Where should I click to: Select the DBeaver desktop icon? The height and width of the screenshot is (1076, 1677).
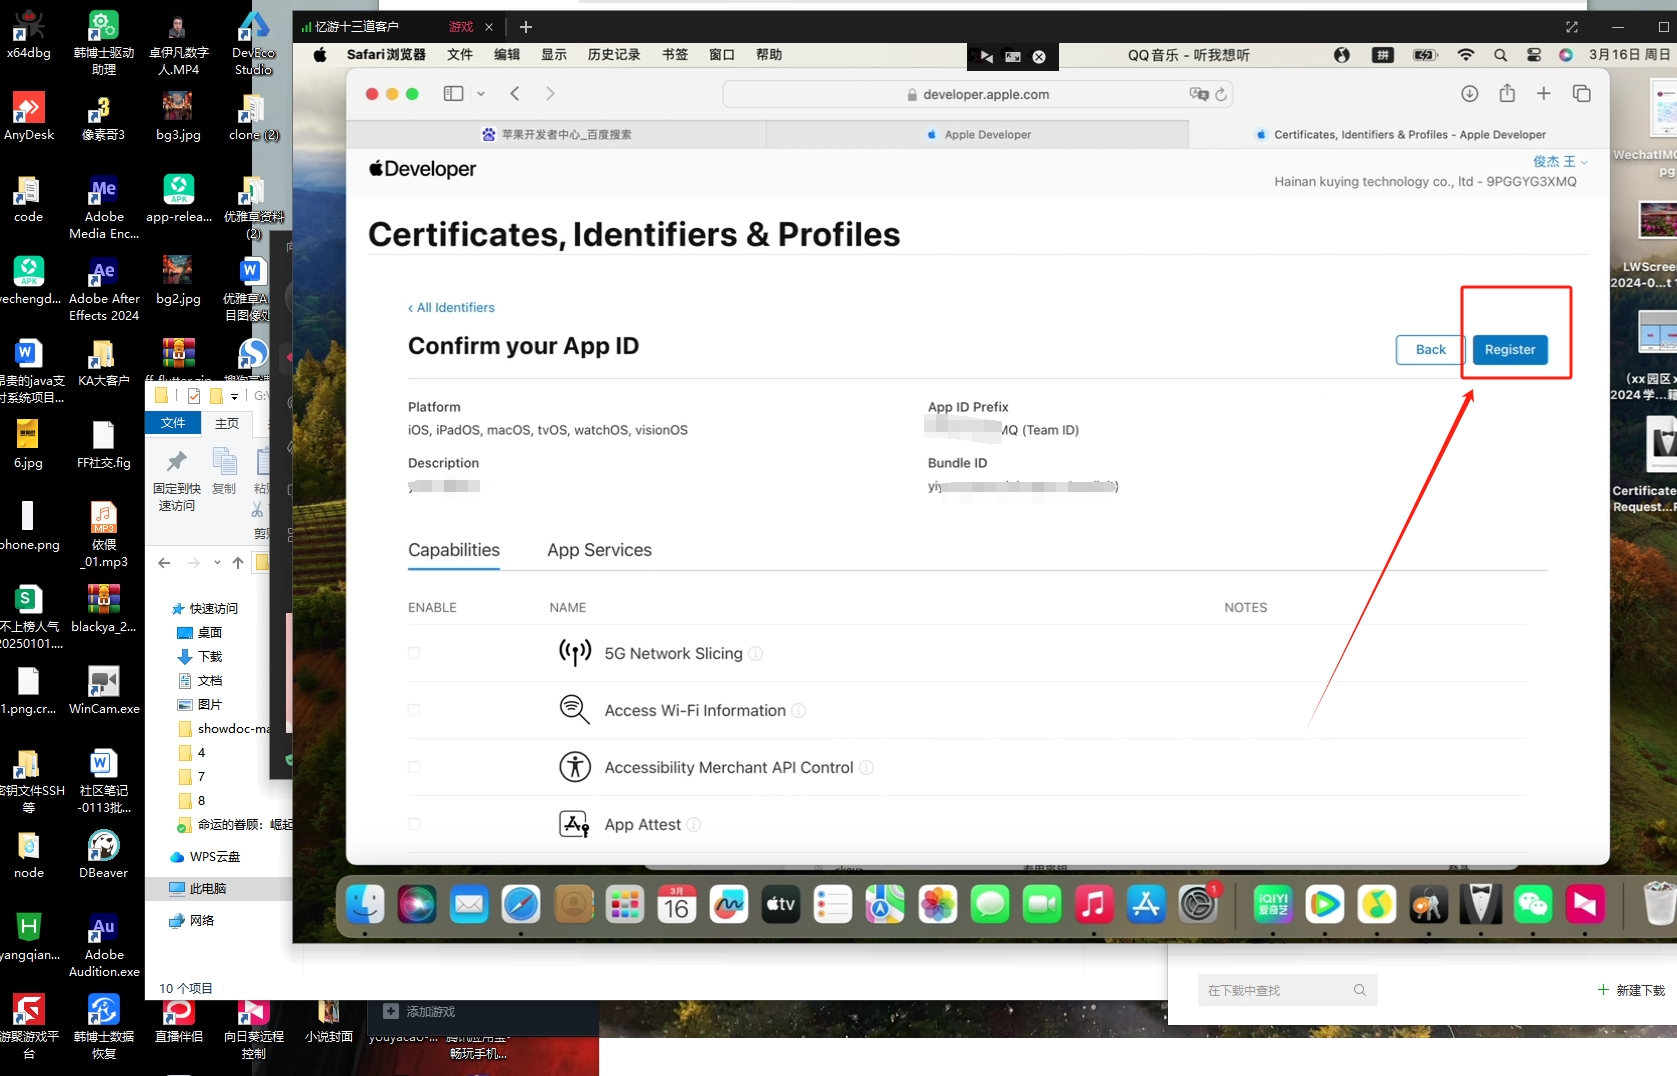(x=103, y=855)
